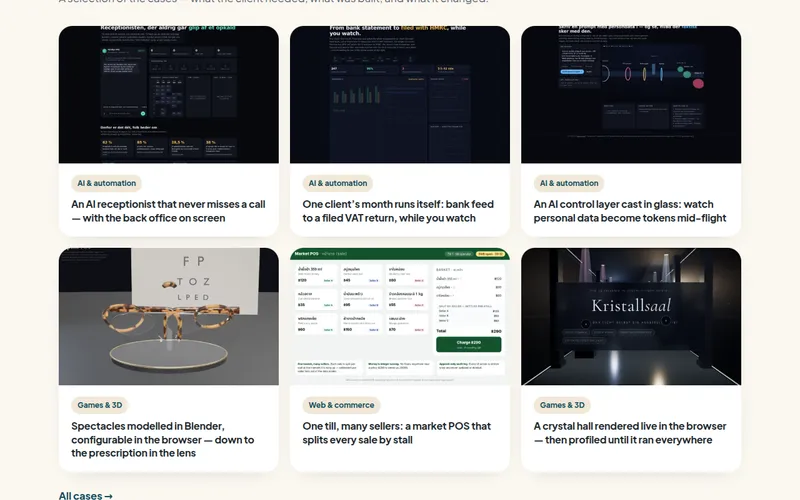Image resolution: width=800 pixels, height=500 pixels.
Task: Open the AI control layer glass thumbnail
Action: coord(631,94)
